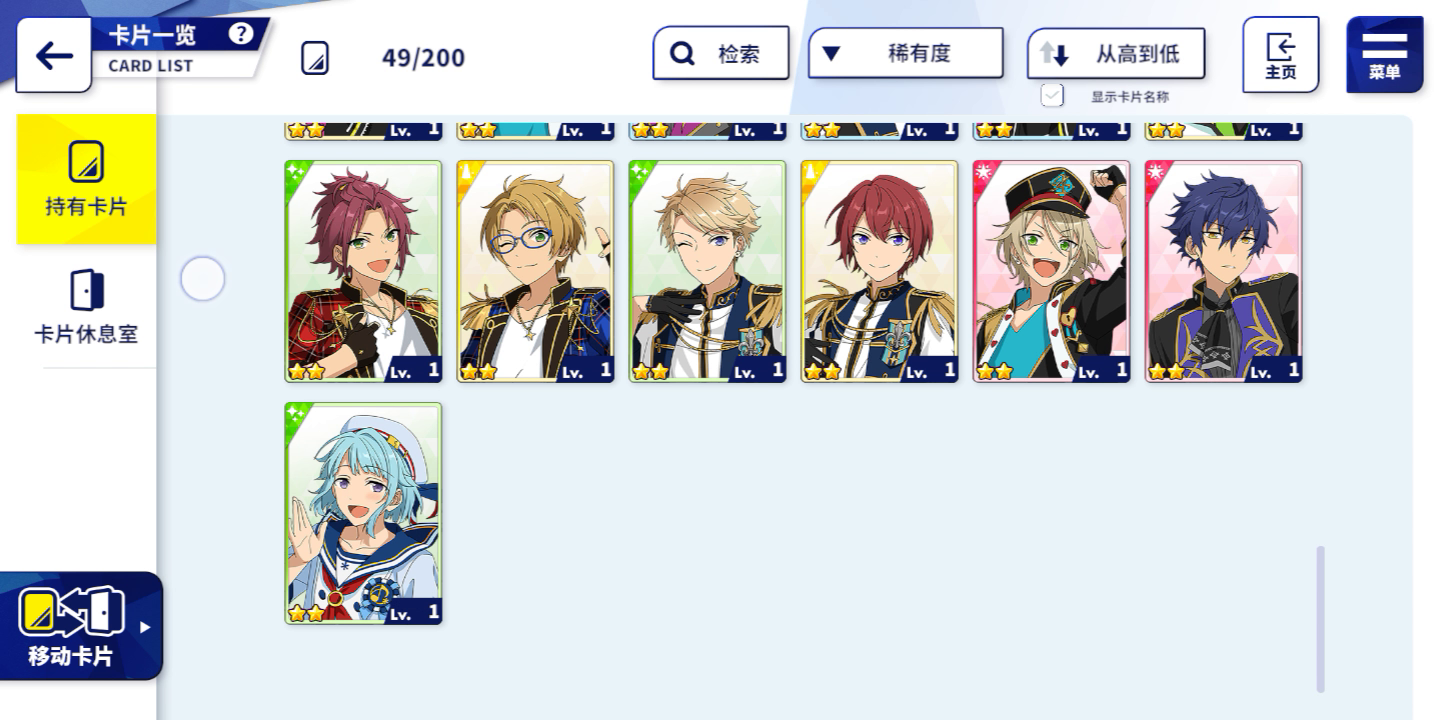Expand the arrow on the 移动卡片 panel
1440x720 pixels.
pyautogui.click(x=145, y=627)
